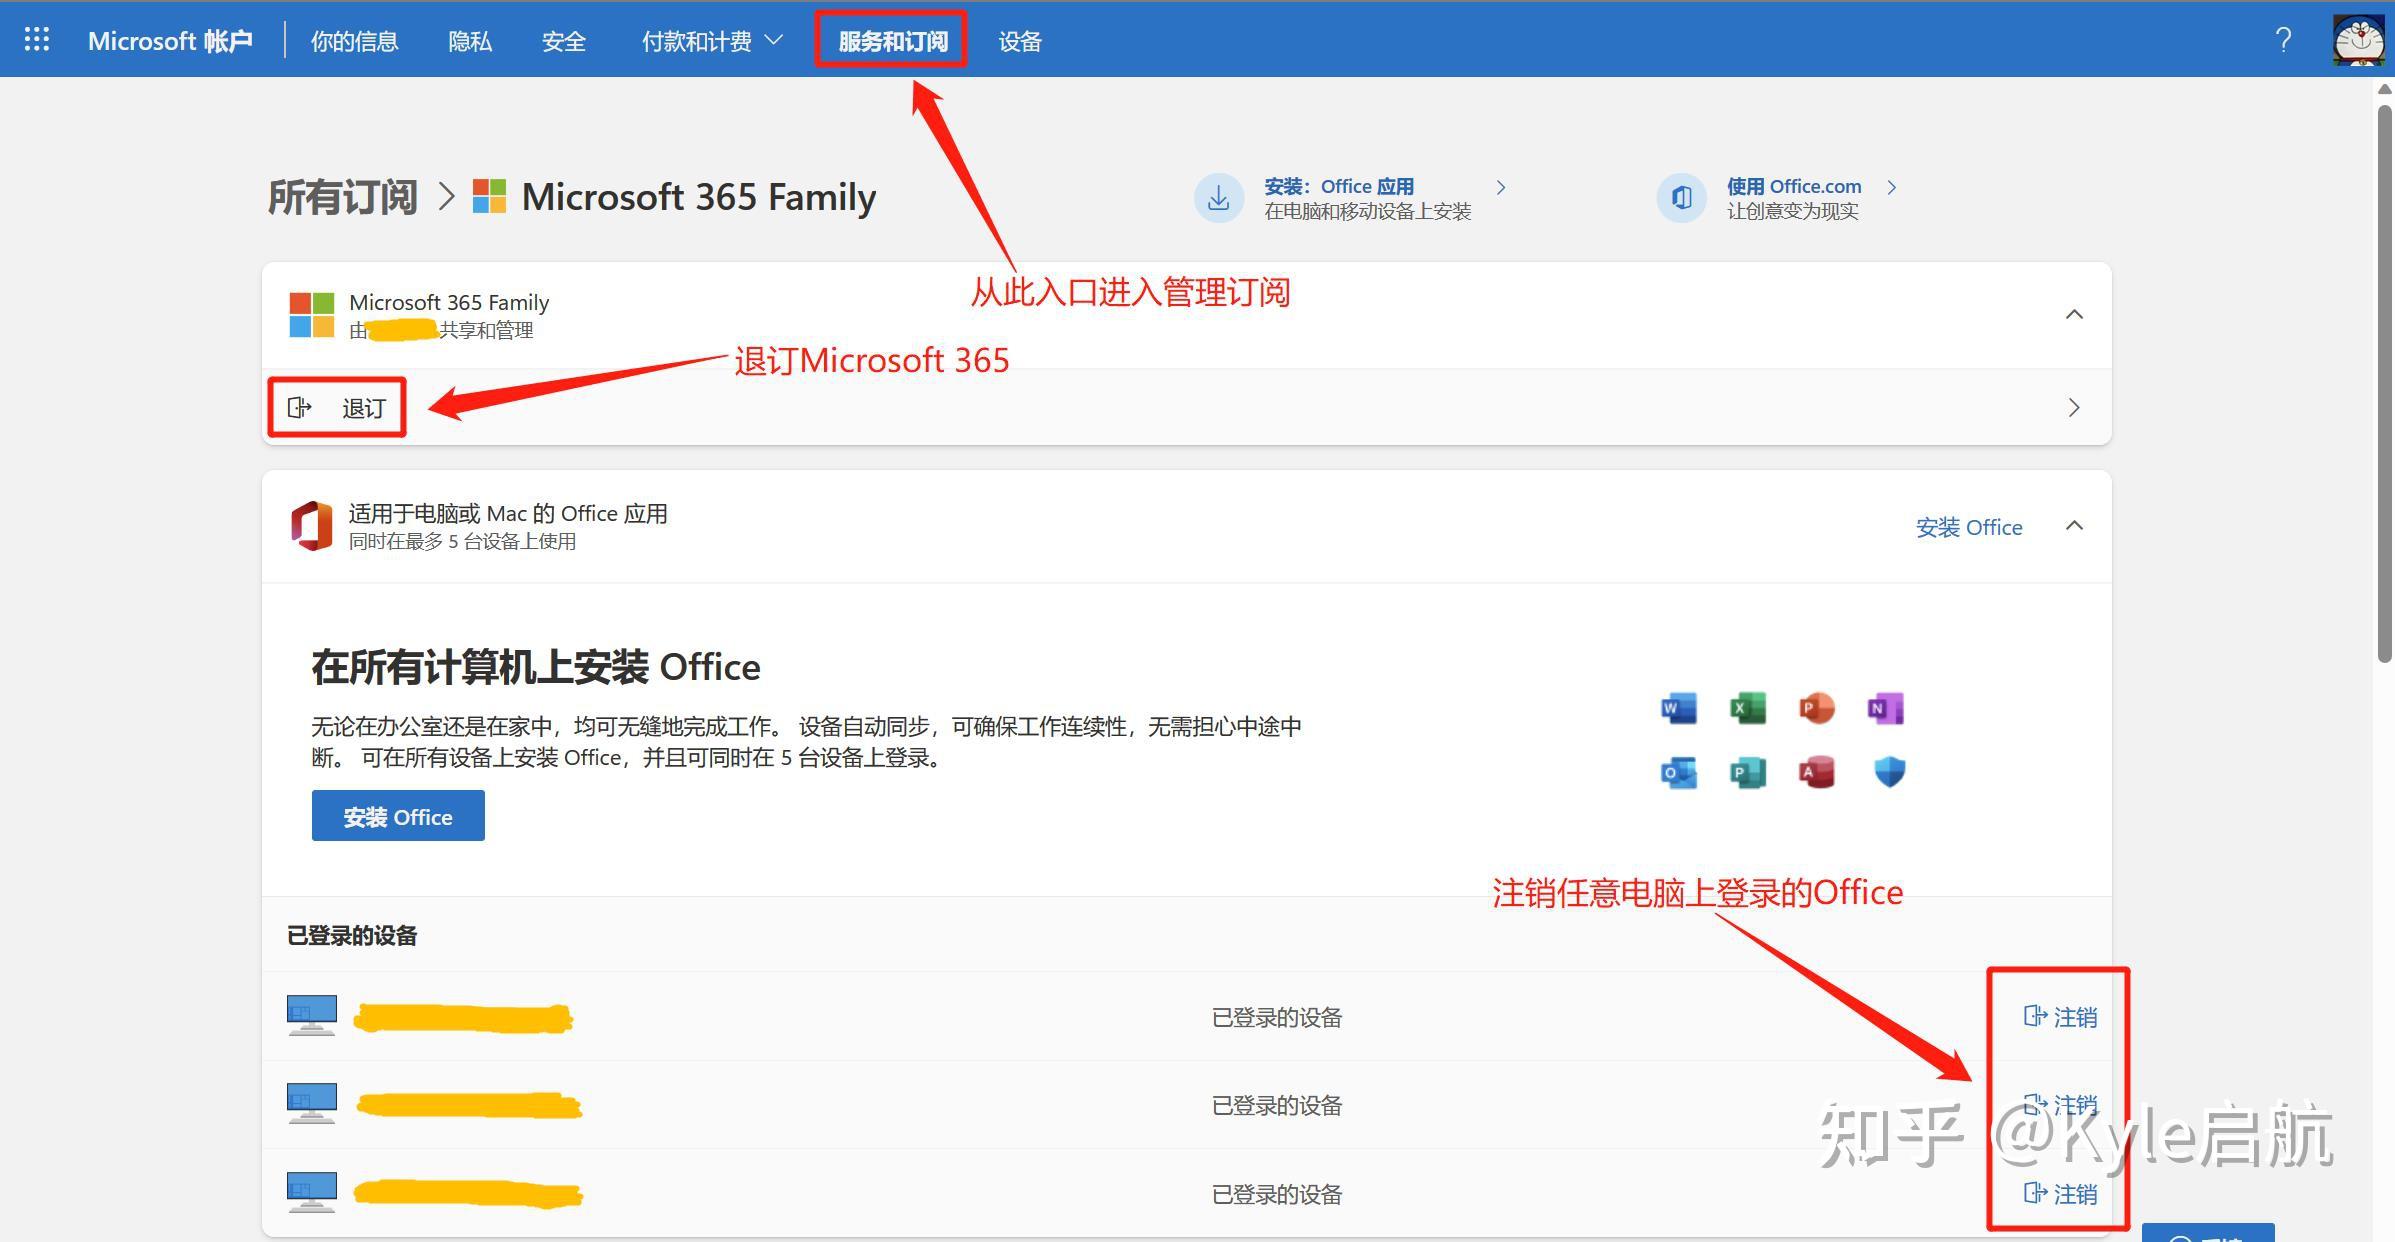Click 安装: Office 应用 link
Viewport: 2395px width, 1242px height.
tap(1339, 186)
